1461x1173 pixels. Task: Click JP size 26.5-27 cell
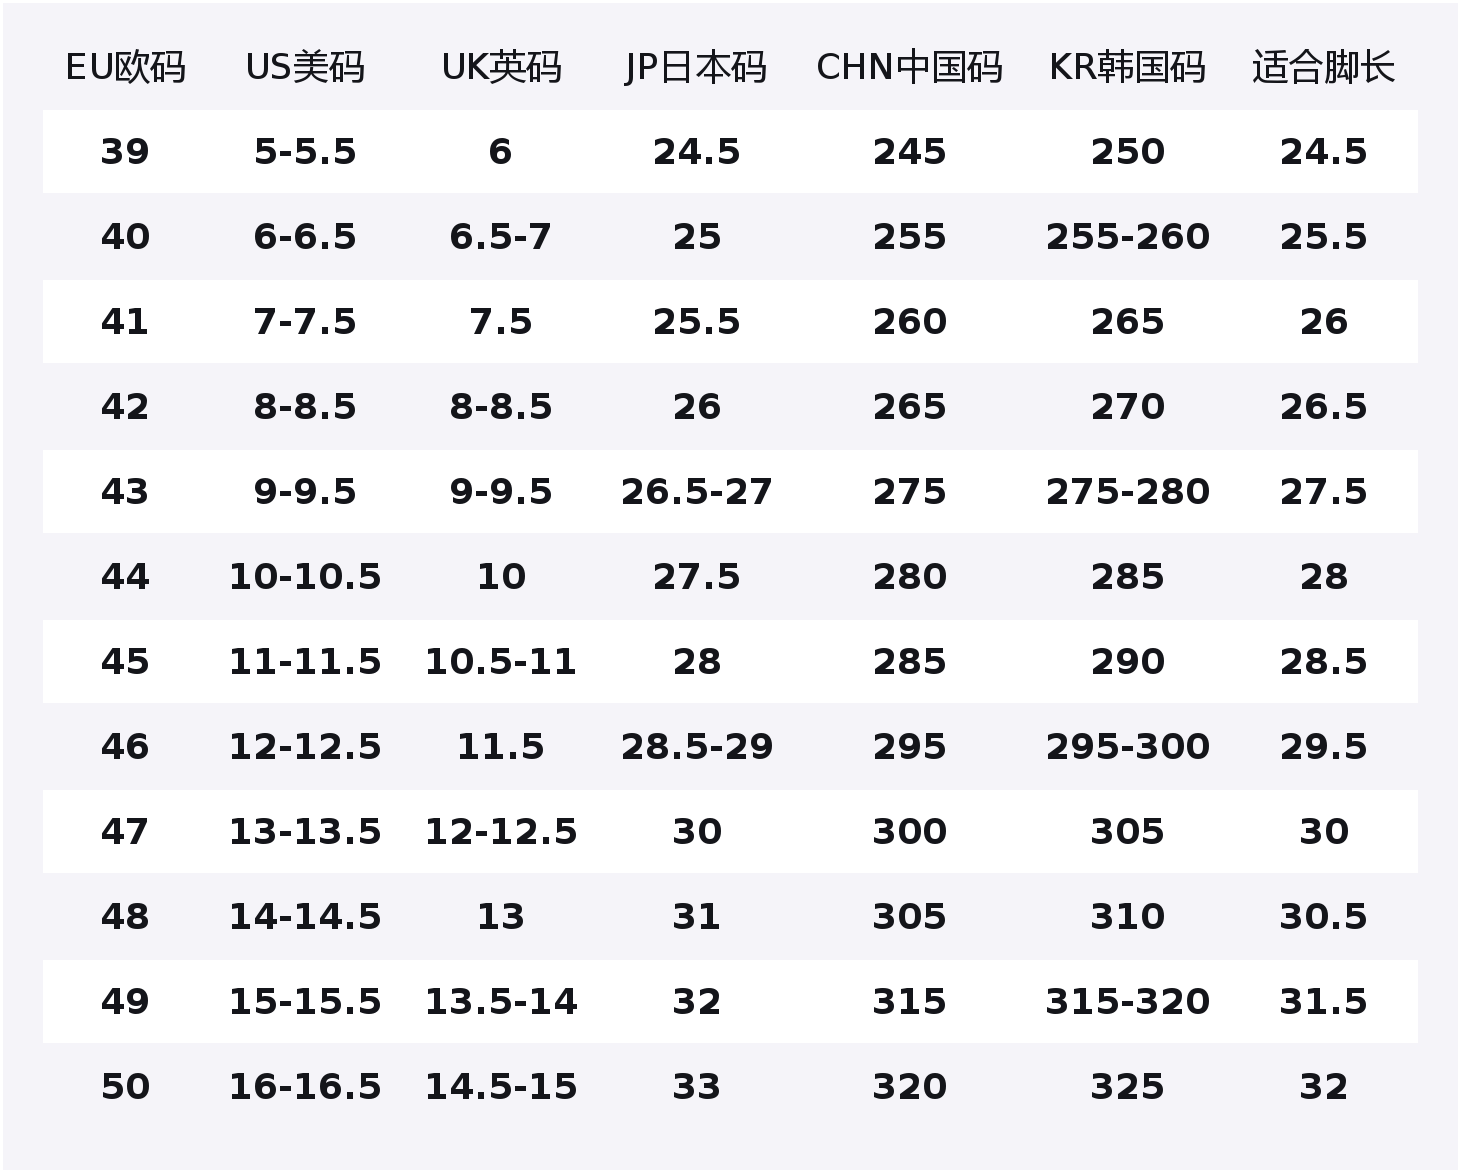pyautogui.click(x=696, y=492)
